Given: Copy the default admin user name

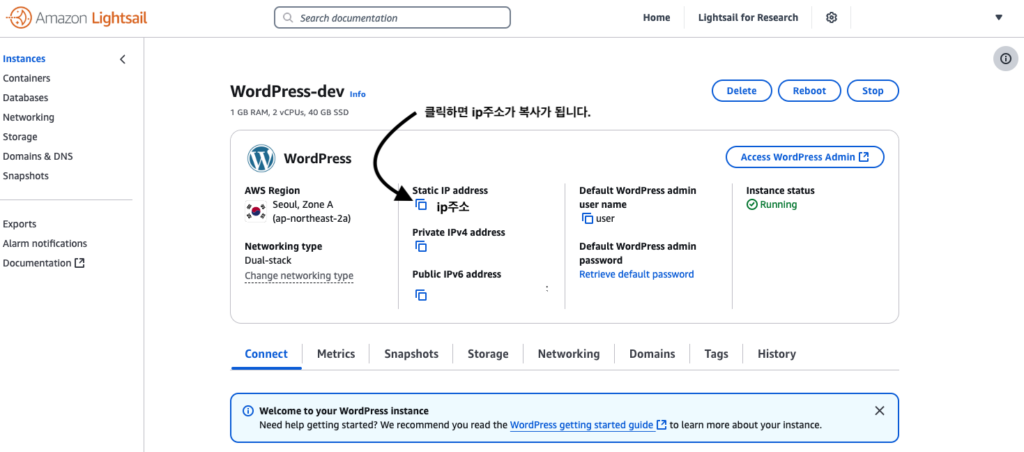Looking at the screenshot, I should 588,219.
